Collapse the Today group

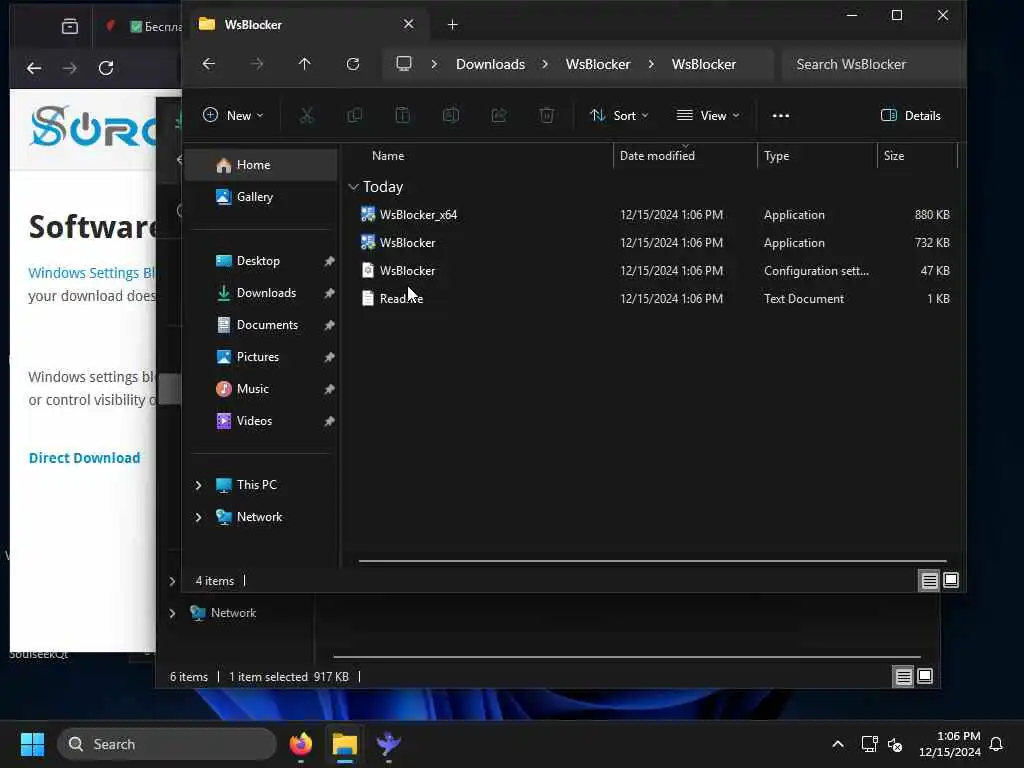click(x=353, y=187)
